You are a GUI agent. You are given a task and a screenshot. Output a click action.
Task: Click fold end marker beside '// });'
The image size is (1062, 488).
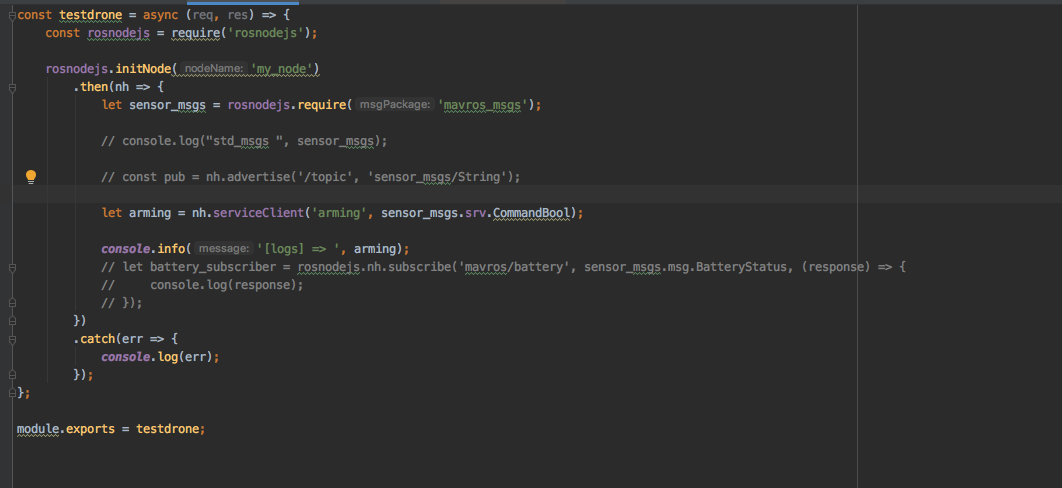point(12,303)
